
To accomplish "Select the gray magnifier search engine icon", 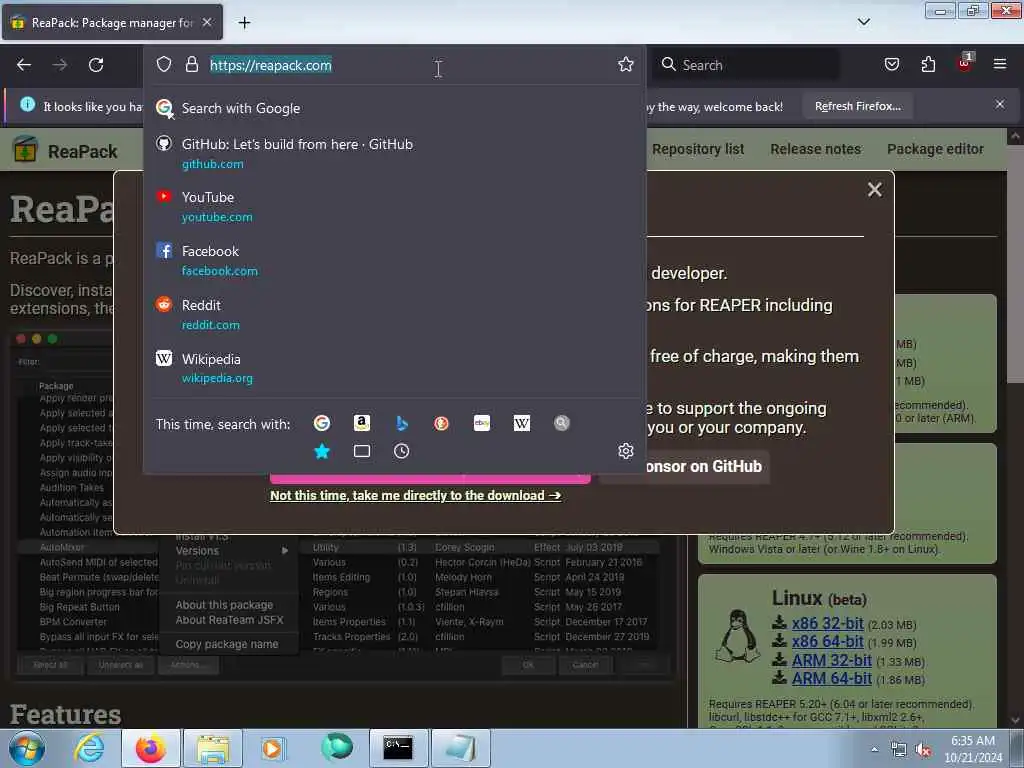I will [x=562, y=423].
